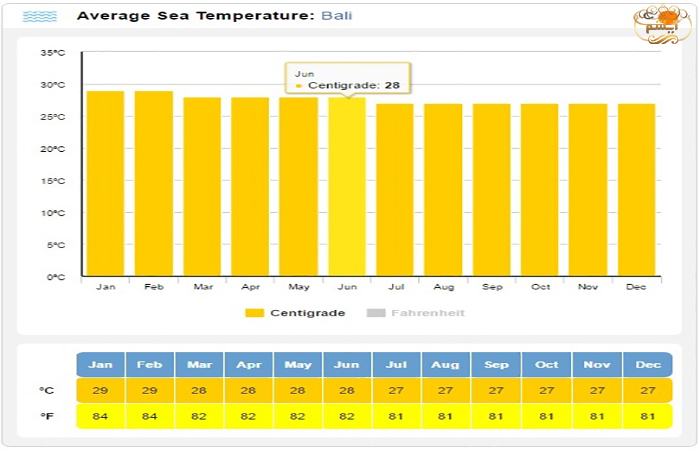Click the Mar column header in table
Screen dimensions: 700x450
point(199,365)
